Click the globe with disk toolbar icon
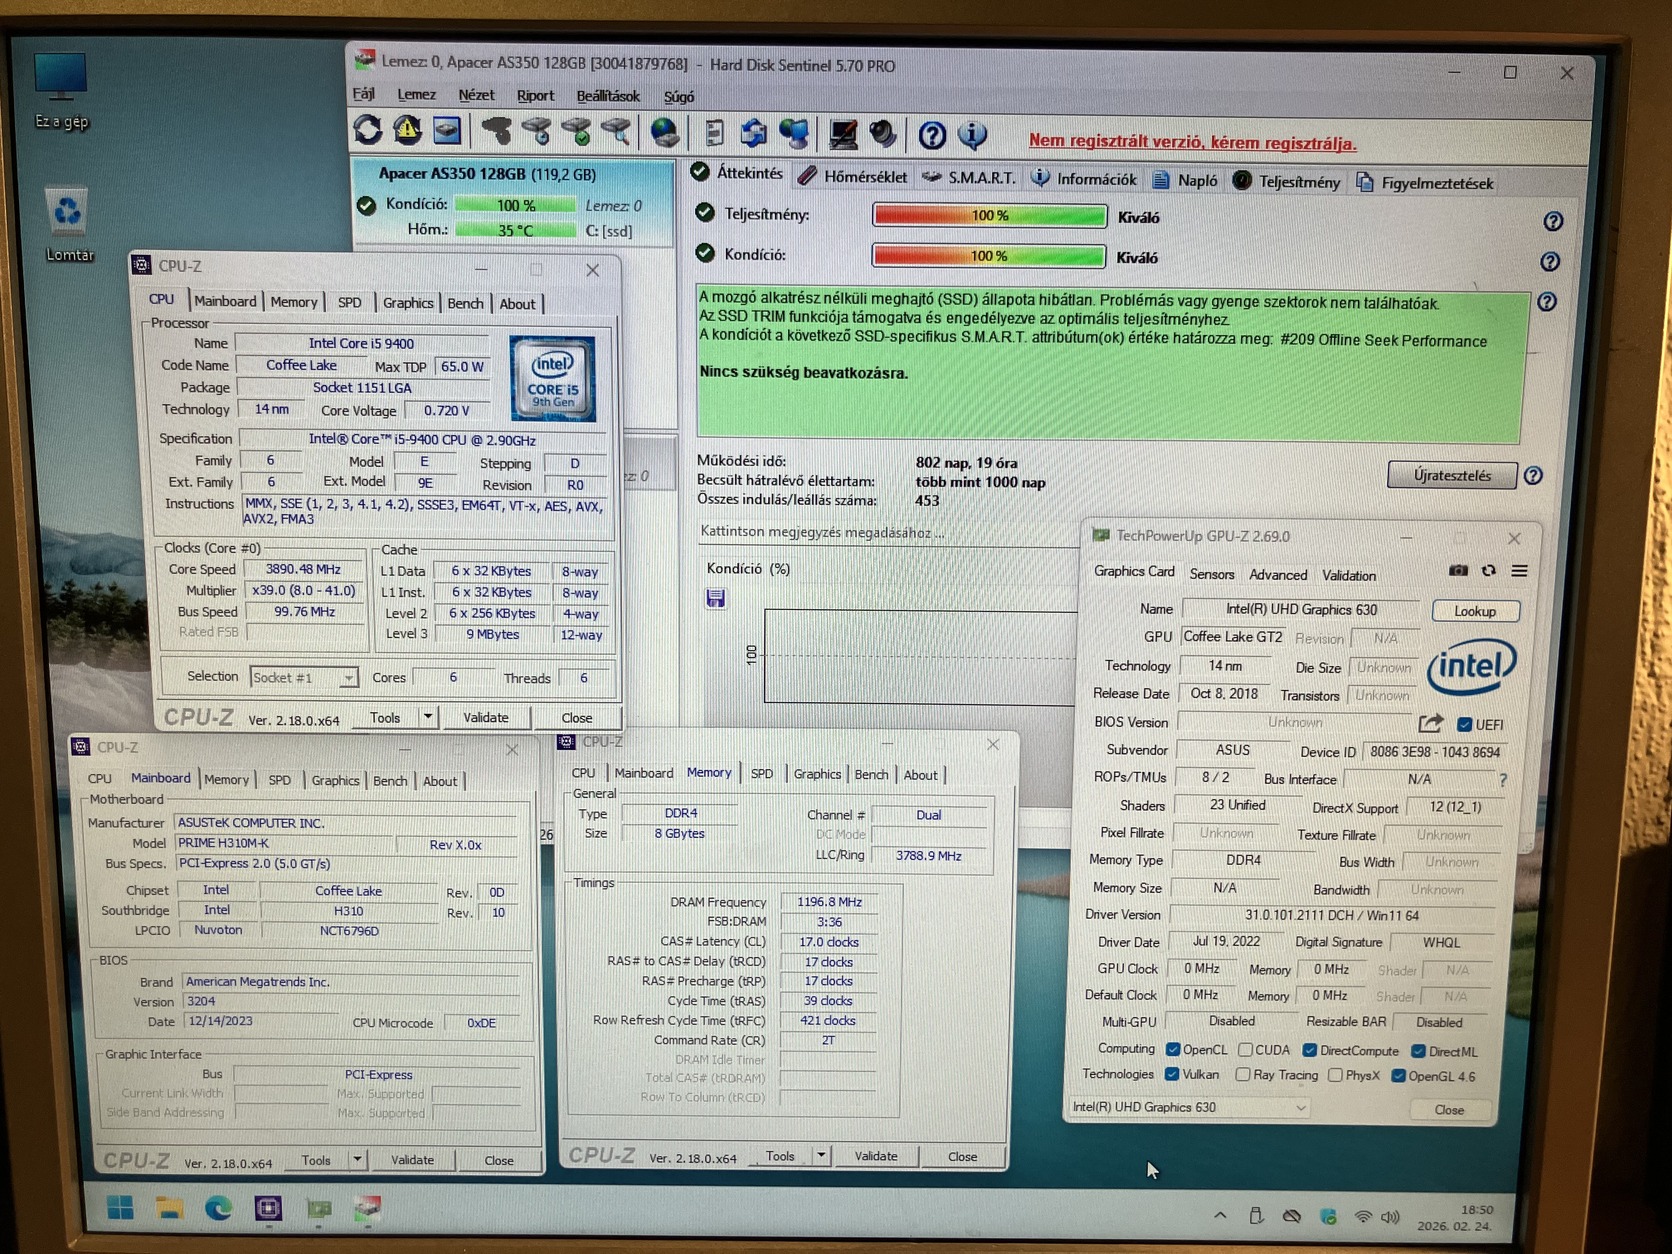This screenshot has width=1672, height=1254. (x=664, y=133)
